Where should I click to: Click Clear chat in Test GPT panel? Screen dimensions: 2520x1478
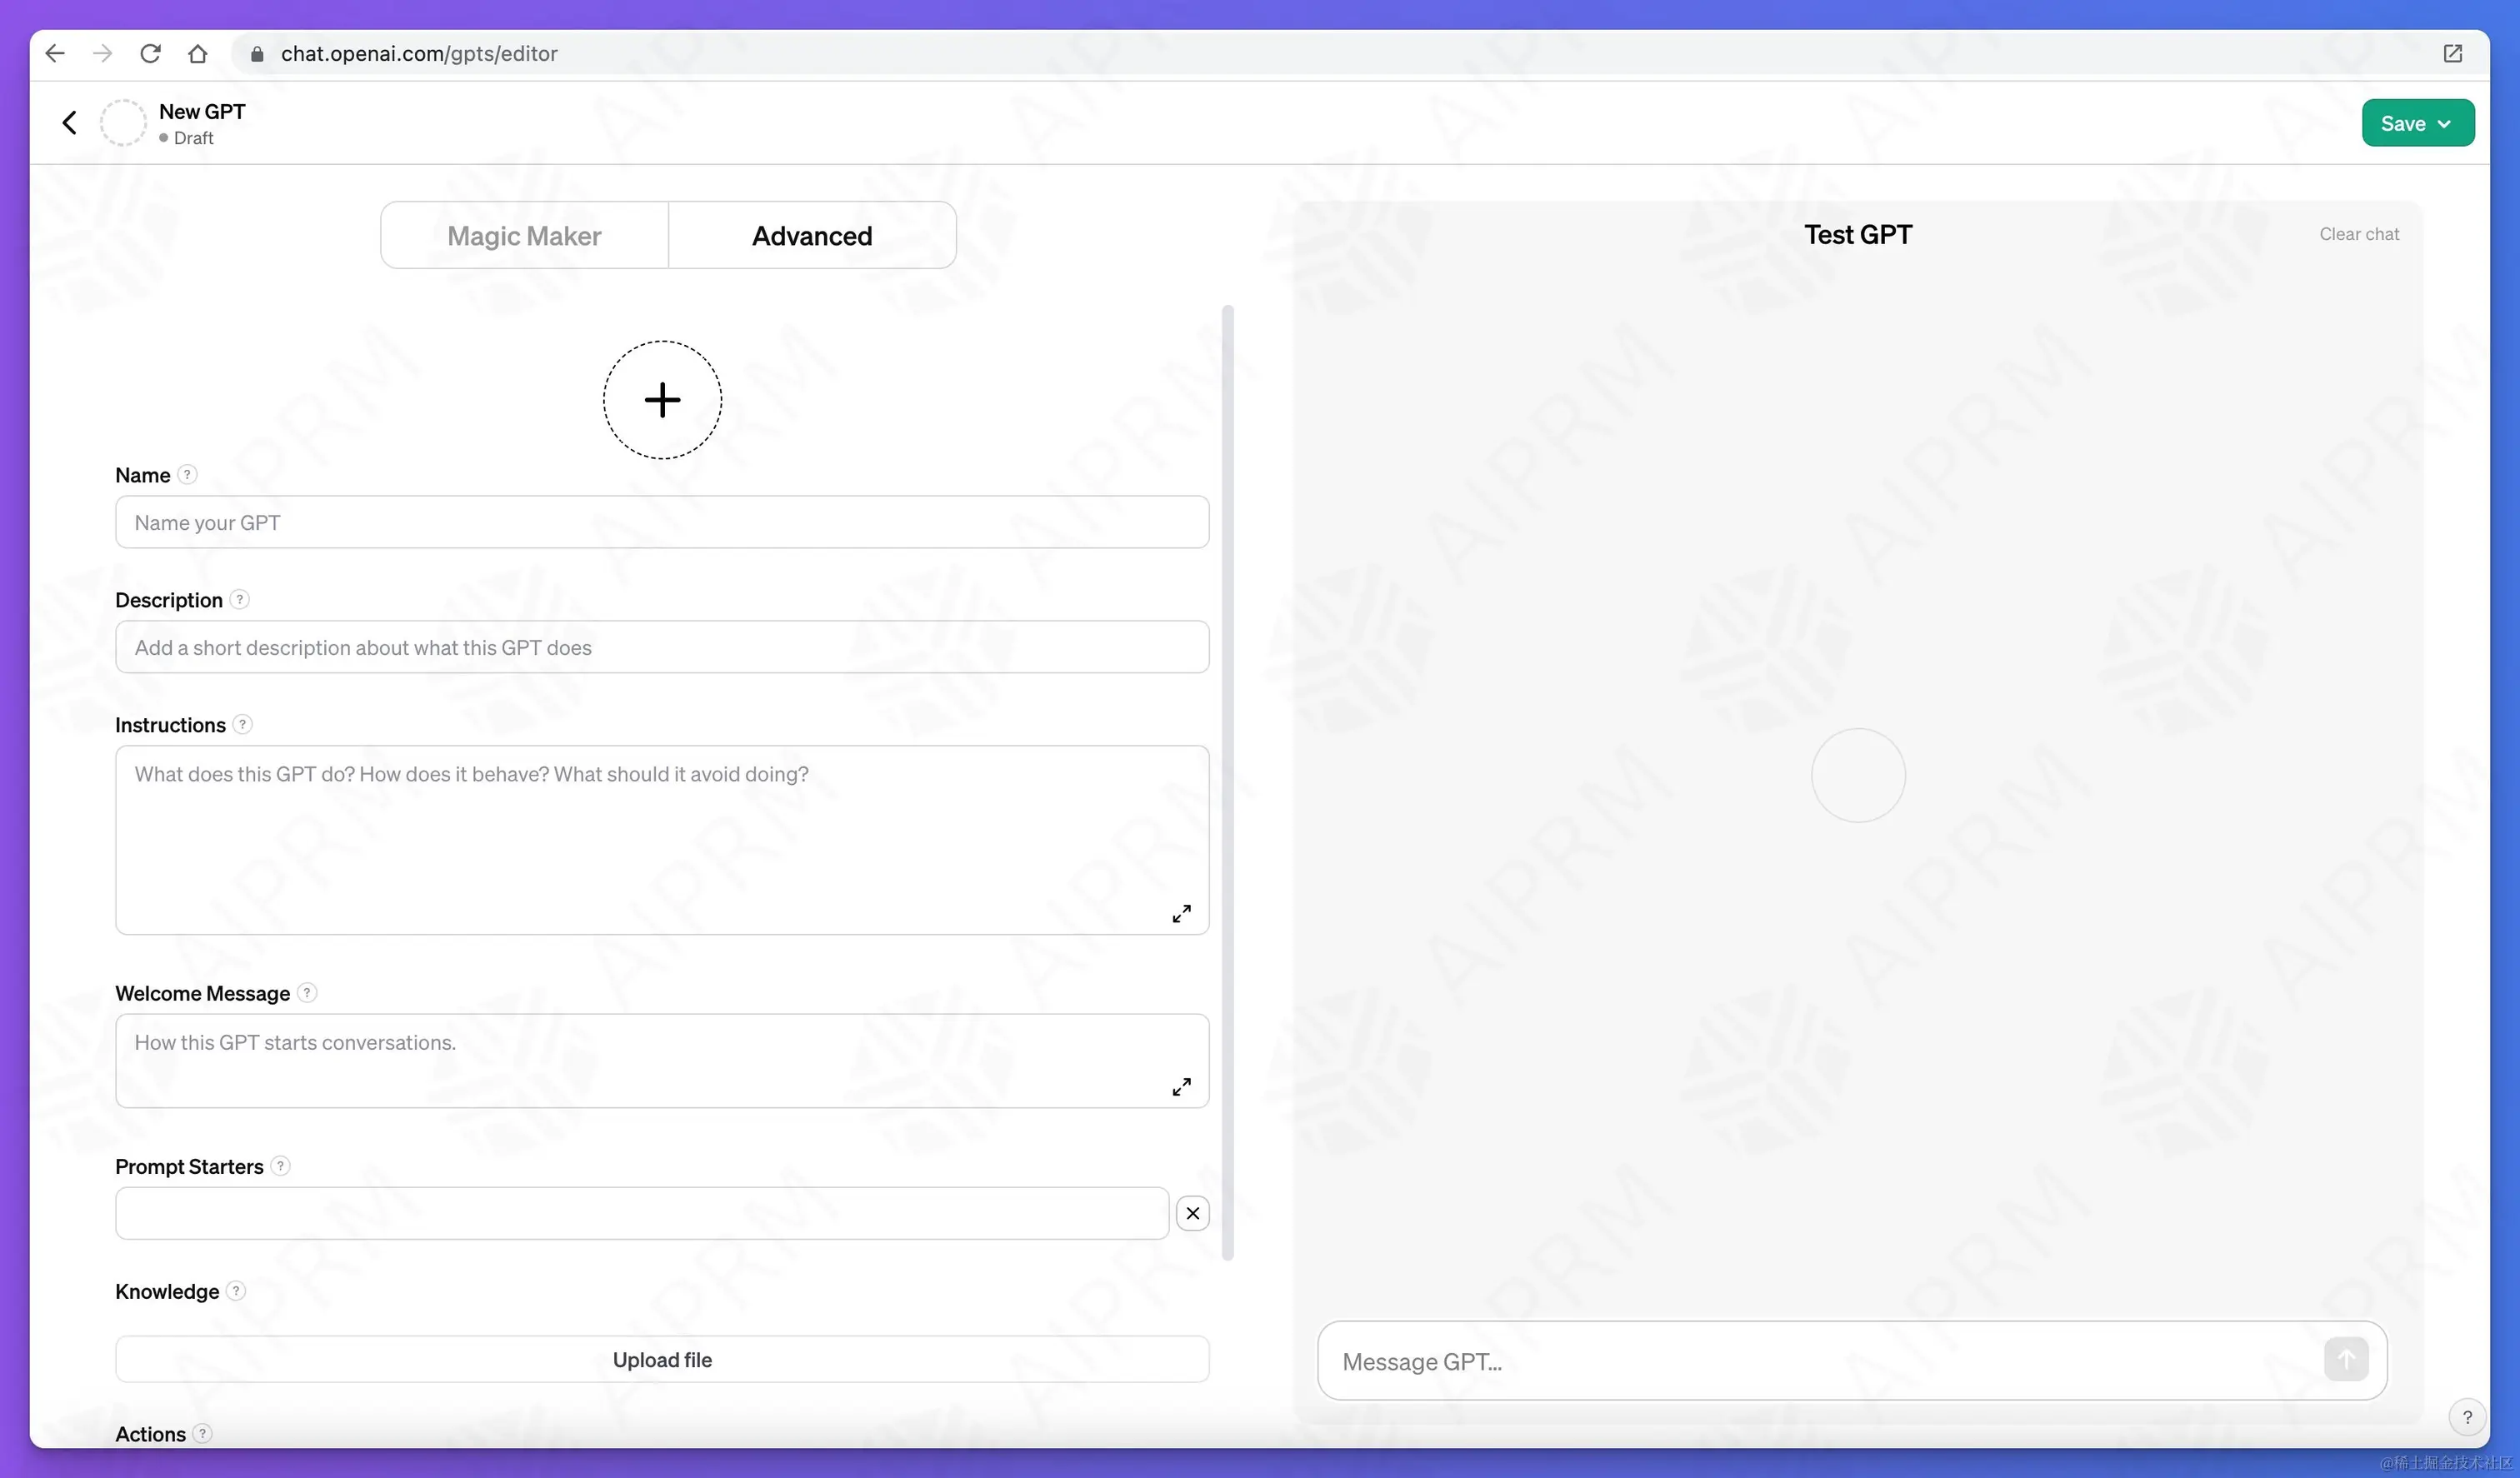2359,234
